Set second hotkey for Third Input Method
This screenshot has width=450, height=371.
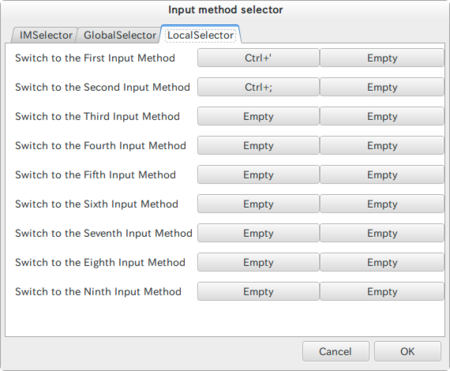click(382, 116)
